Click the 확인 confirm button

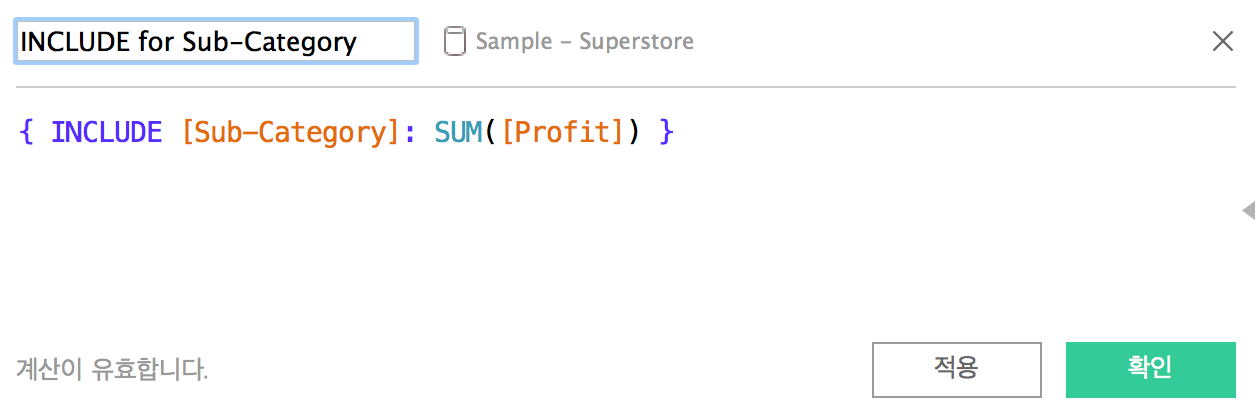coord(1150,370)
